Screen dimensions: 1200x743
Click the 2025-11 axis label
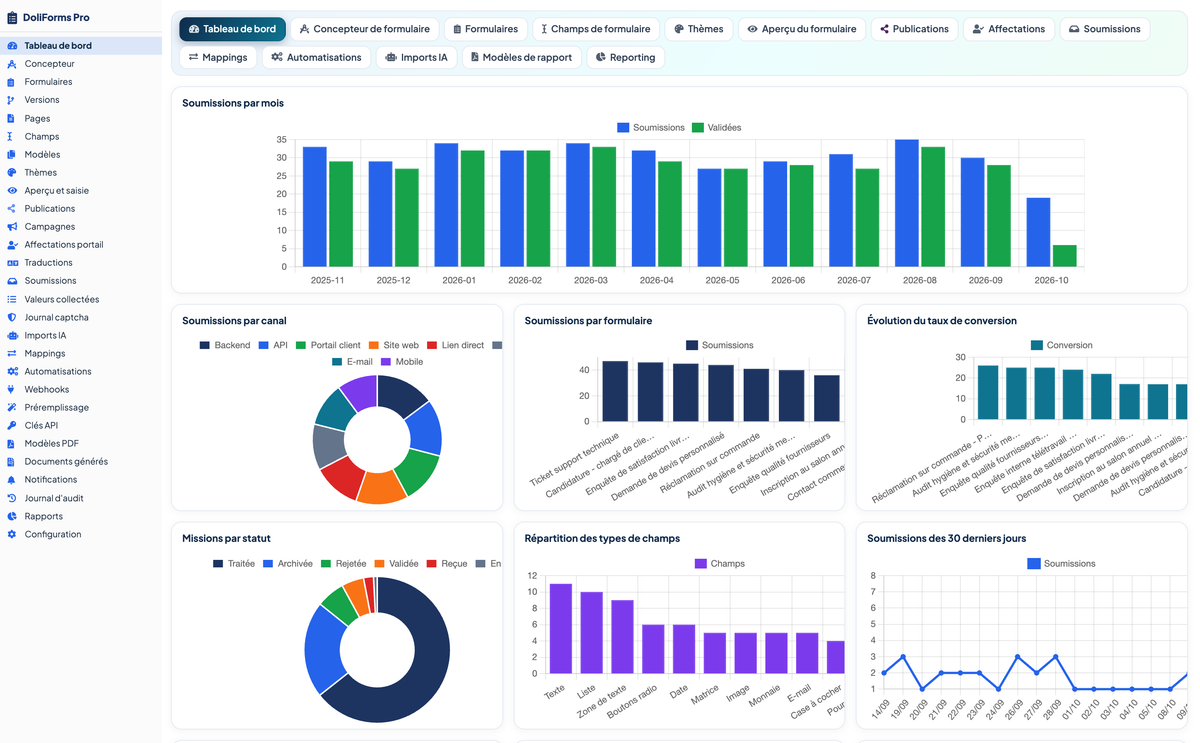coord(327,281)
